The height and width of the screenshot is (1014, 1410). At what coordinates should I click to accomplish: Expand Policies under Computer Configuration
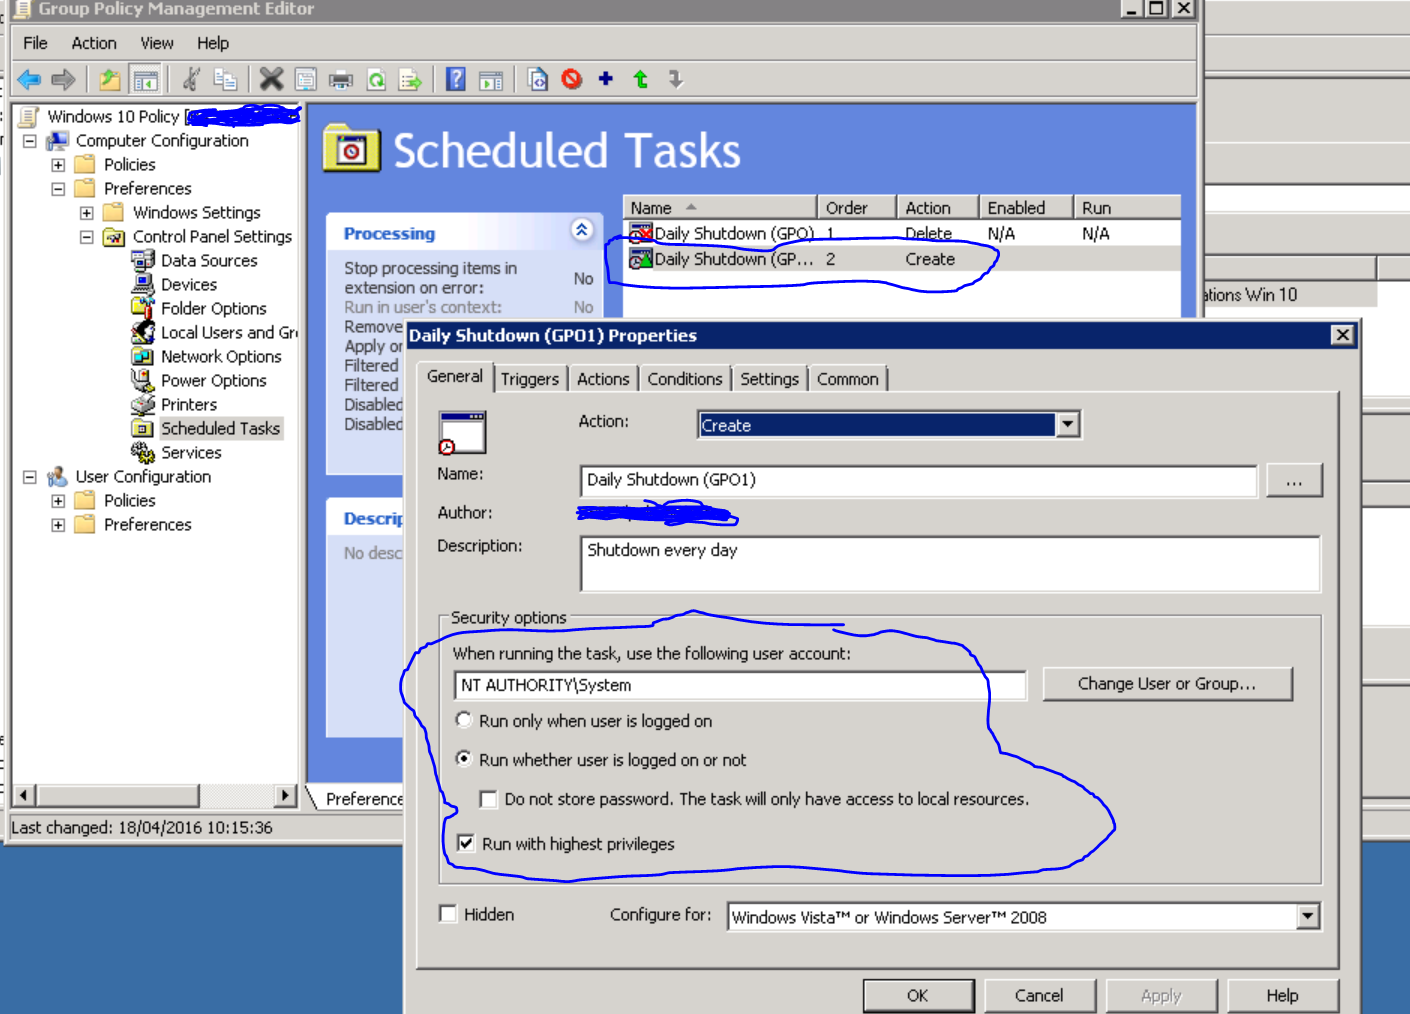click(x=58, y=165)
